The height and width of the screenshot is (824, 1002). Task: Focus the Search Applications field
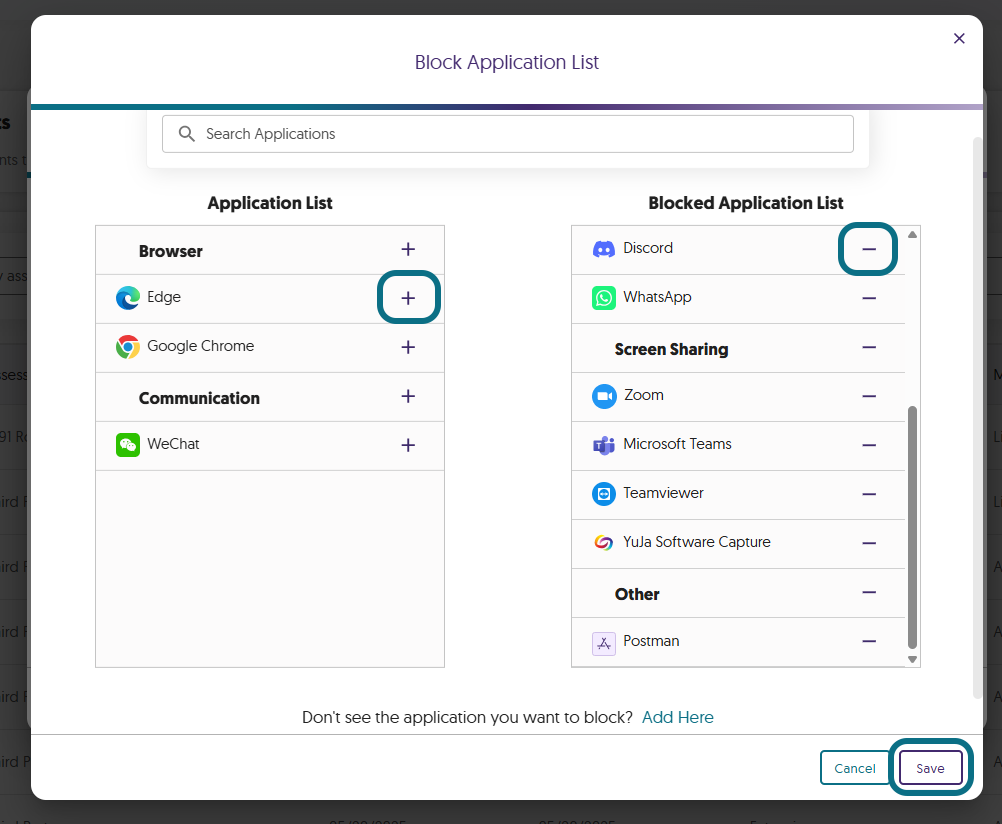507,134
